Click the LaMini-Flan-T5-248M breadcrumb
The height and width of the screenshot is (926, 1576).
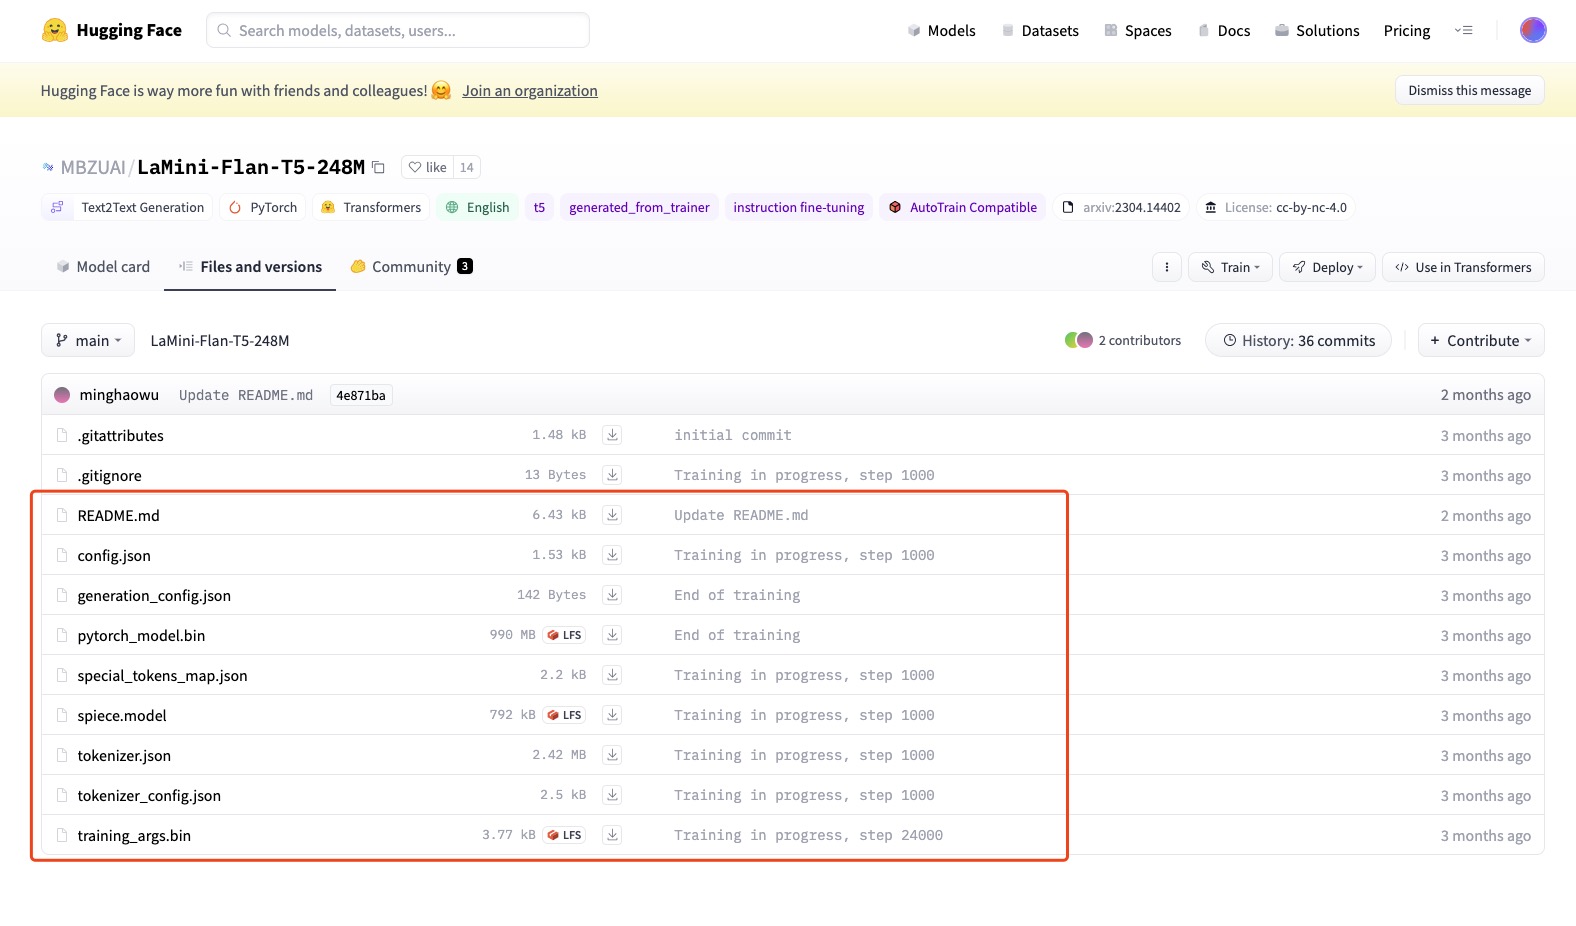pos(220,341)
